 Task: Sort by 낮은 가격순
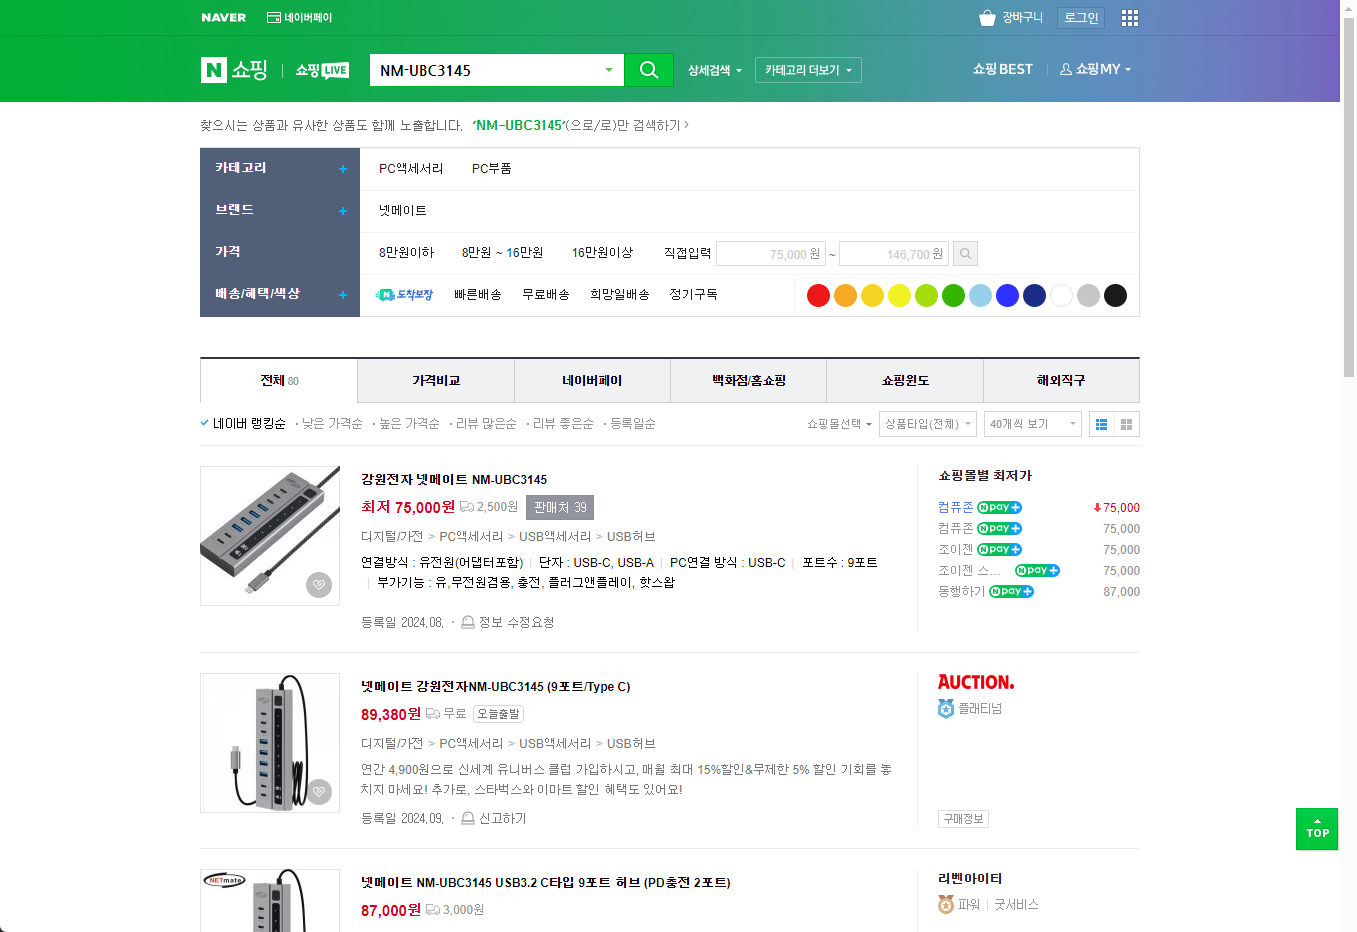332,424
